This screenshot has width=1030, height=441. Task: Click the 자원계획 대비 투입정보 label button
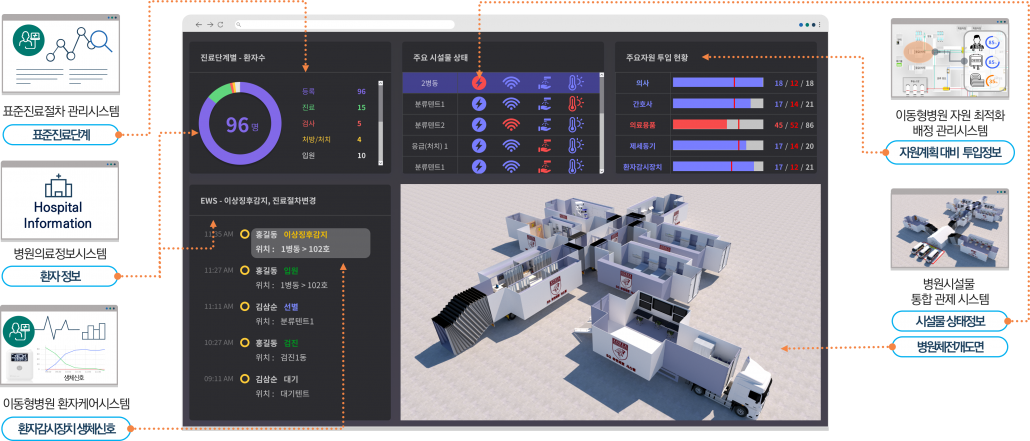pos(952,152)
